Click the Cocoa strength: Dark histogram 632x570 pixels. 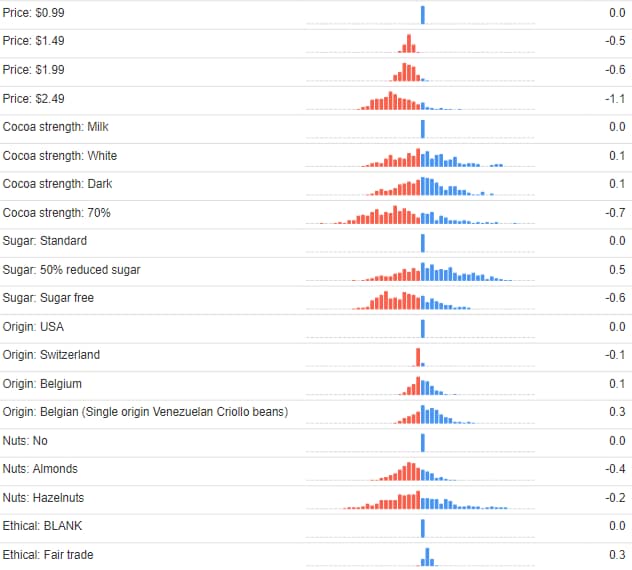[x=425, y=187]
